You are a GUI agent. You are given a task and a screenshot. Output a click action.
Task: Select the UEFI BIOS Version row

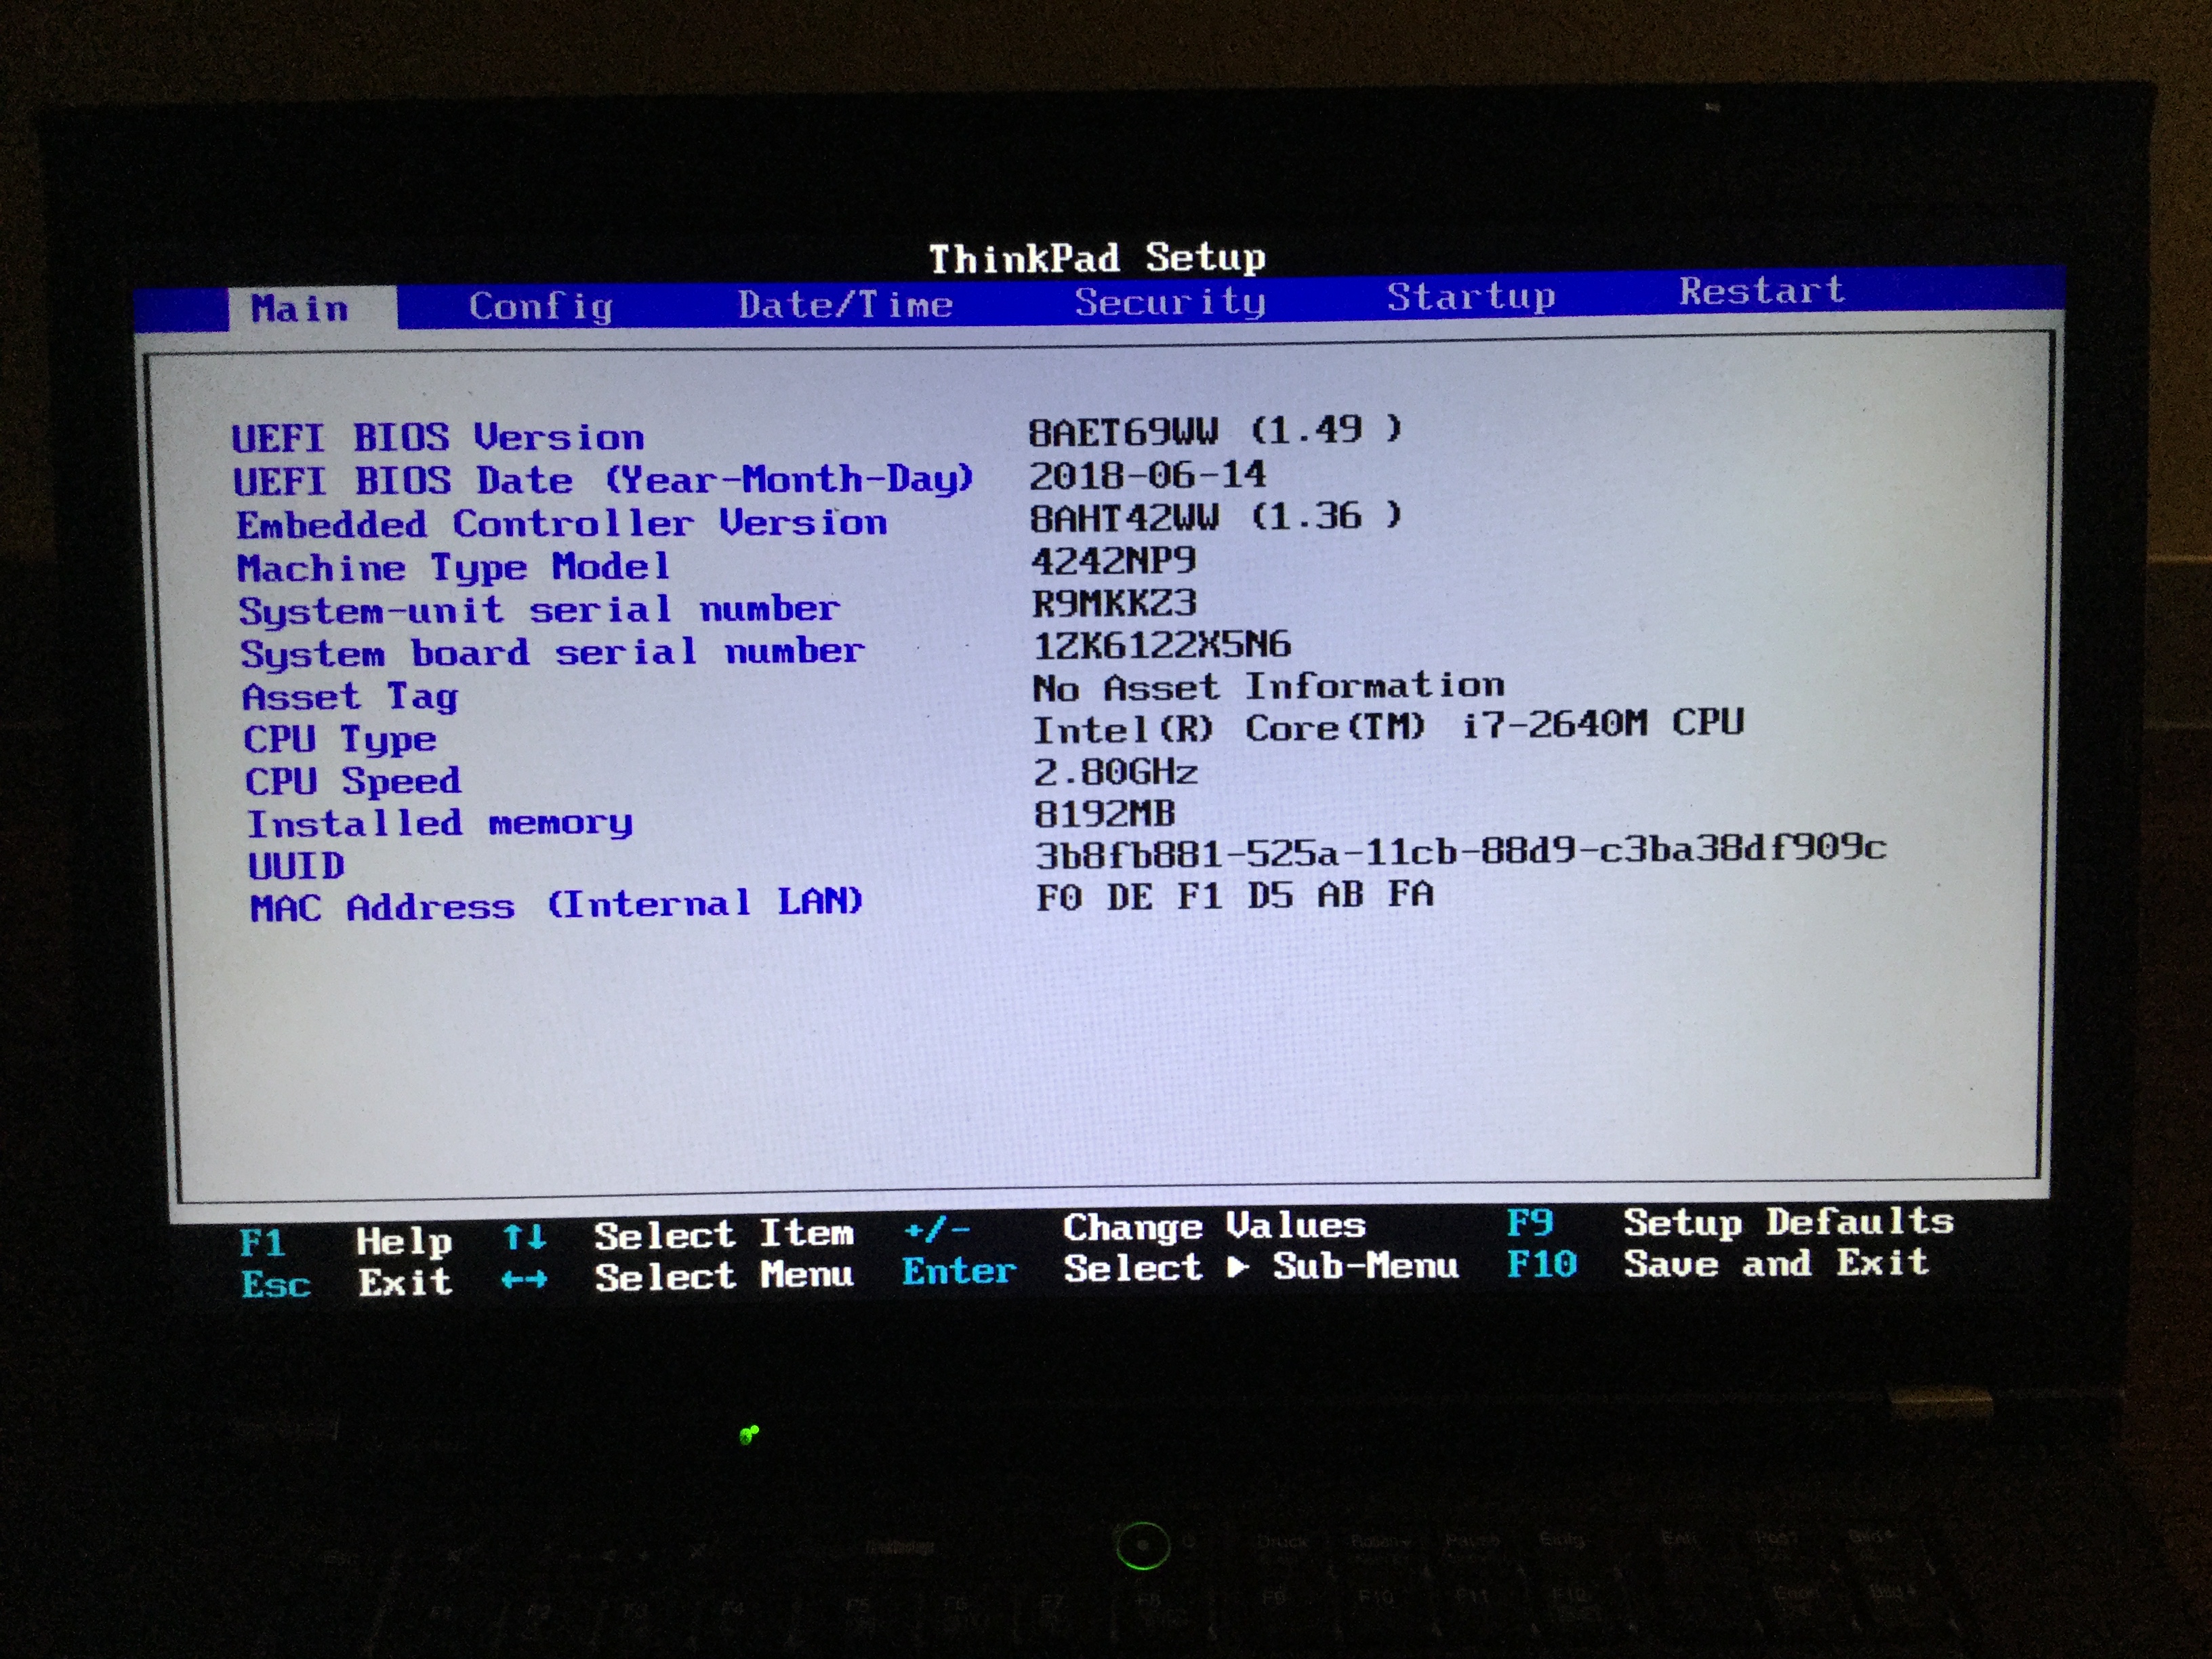click(438, 437)
